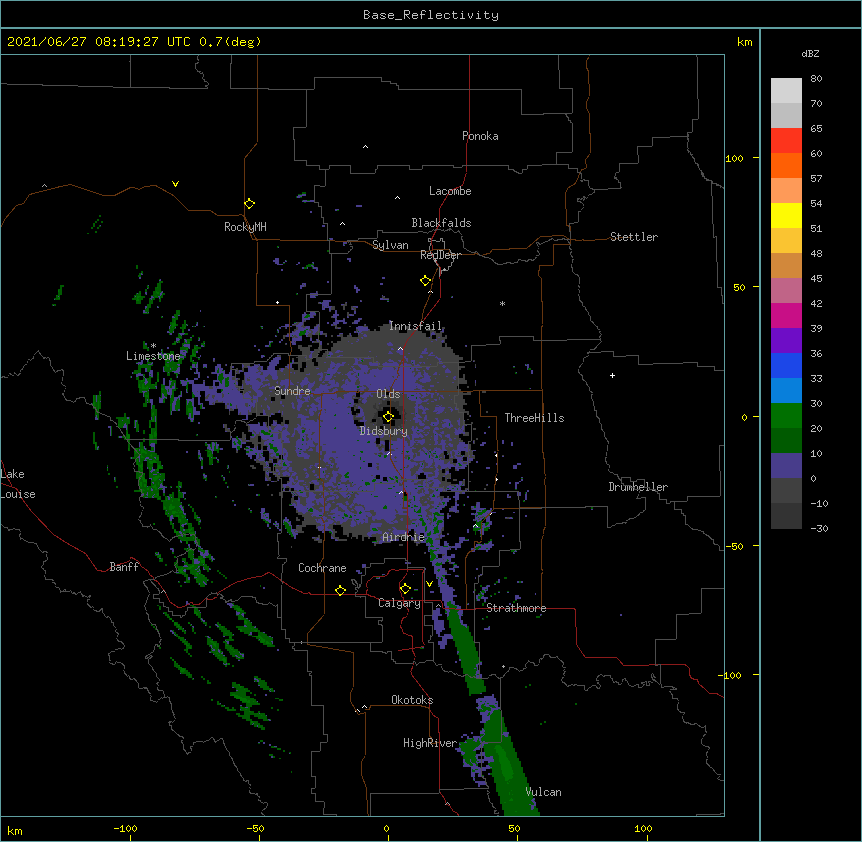862x842 pixels.
Task: Pick the bright green 30-20 dBZ legend swatch
Action: [x=786, y=416]
